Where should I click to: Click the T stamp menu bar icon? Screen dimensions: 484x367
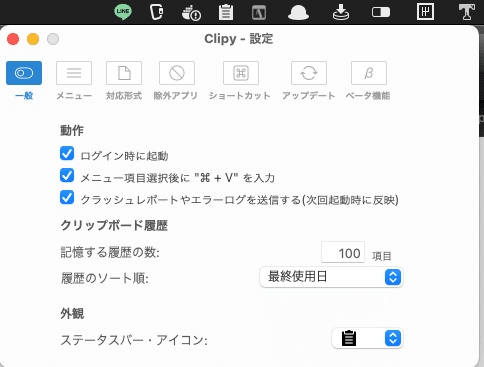466,12
